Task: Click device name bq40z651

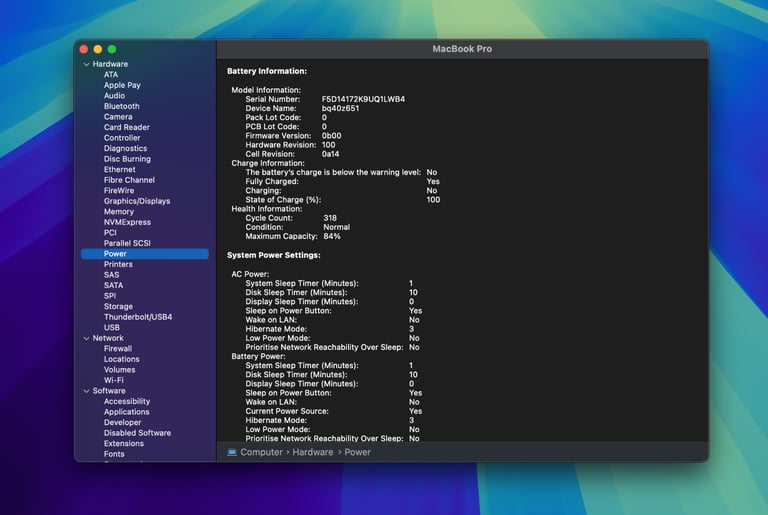Action: (x=340, y=108)
